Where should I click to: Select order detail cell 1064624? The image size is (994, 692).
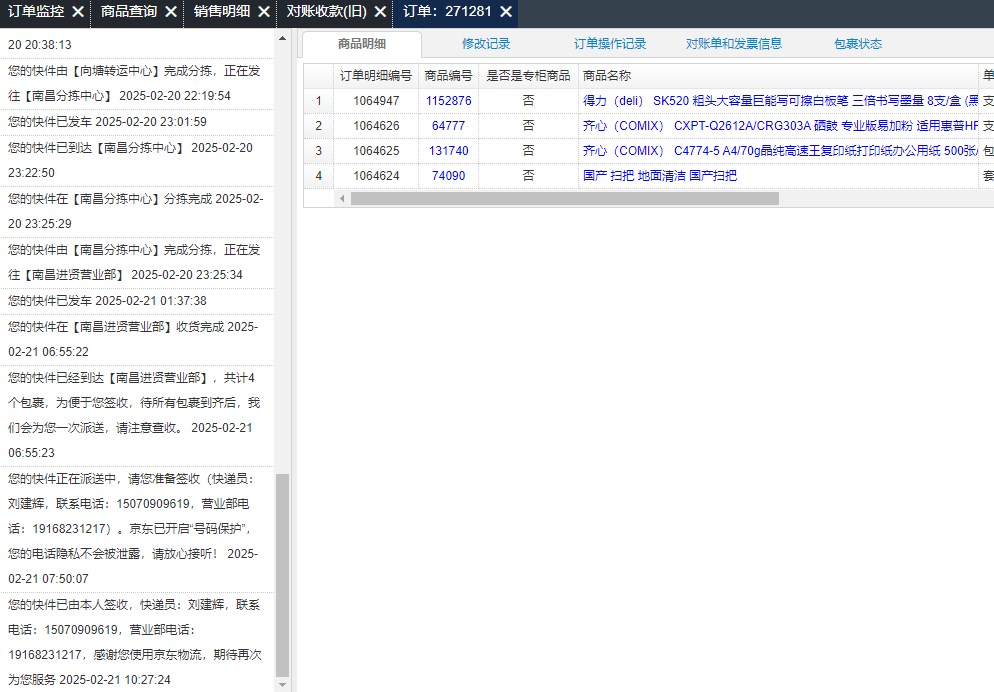pyautogui.click(x=376, y=176)
